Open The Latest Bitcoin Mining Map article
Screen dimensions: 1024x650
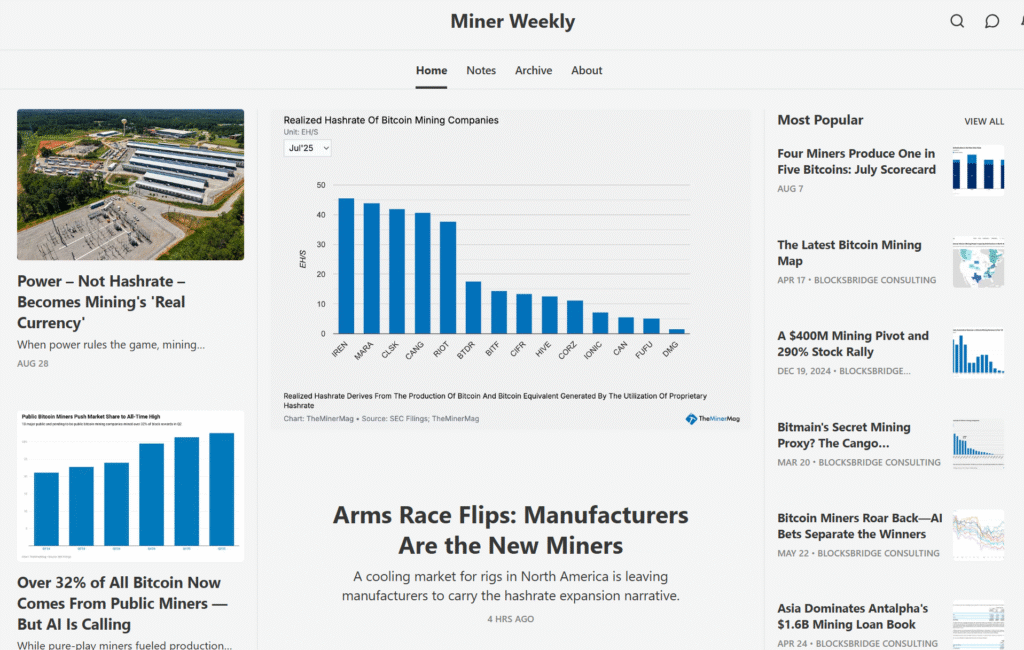849,253
